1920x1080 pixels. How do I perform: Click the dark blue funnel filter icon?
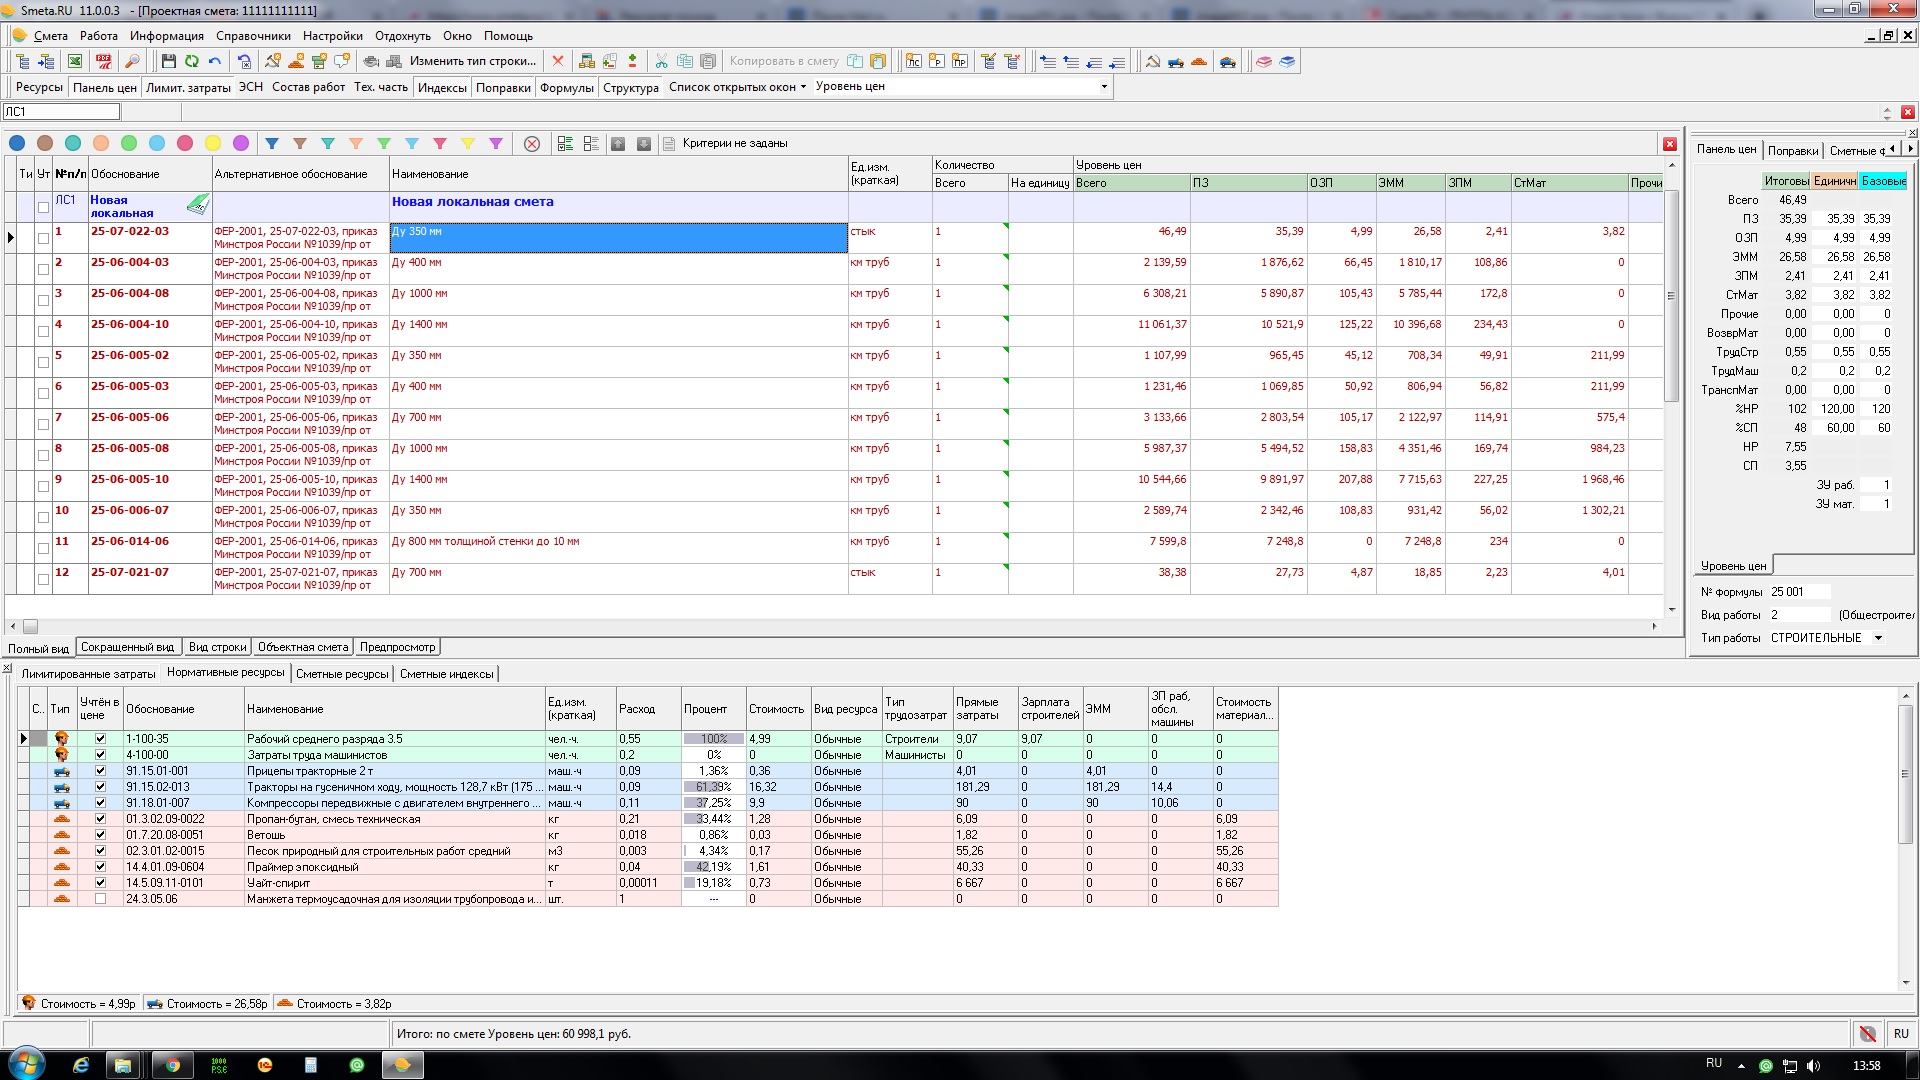(272, 144)
